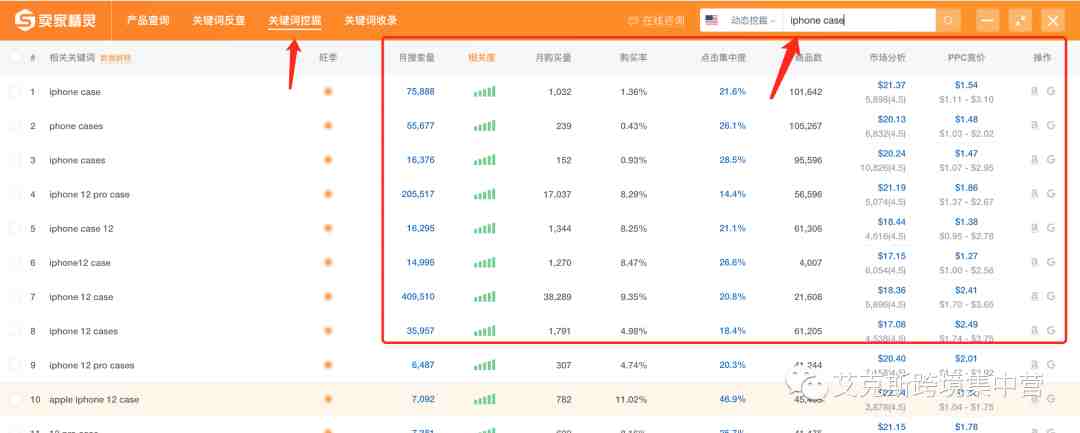1080x433 pixels.
Task: Click search volume 409,510 link
Action: [418, 297]
